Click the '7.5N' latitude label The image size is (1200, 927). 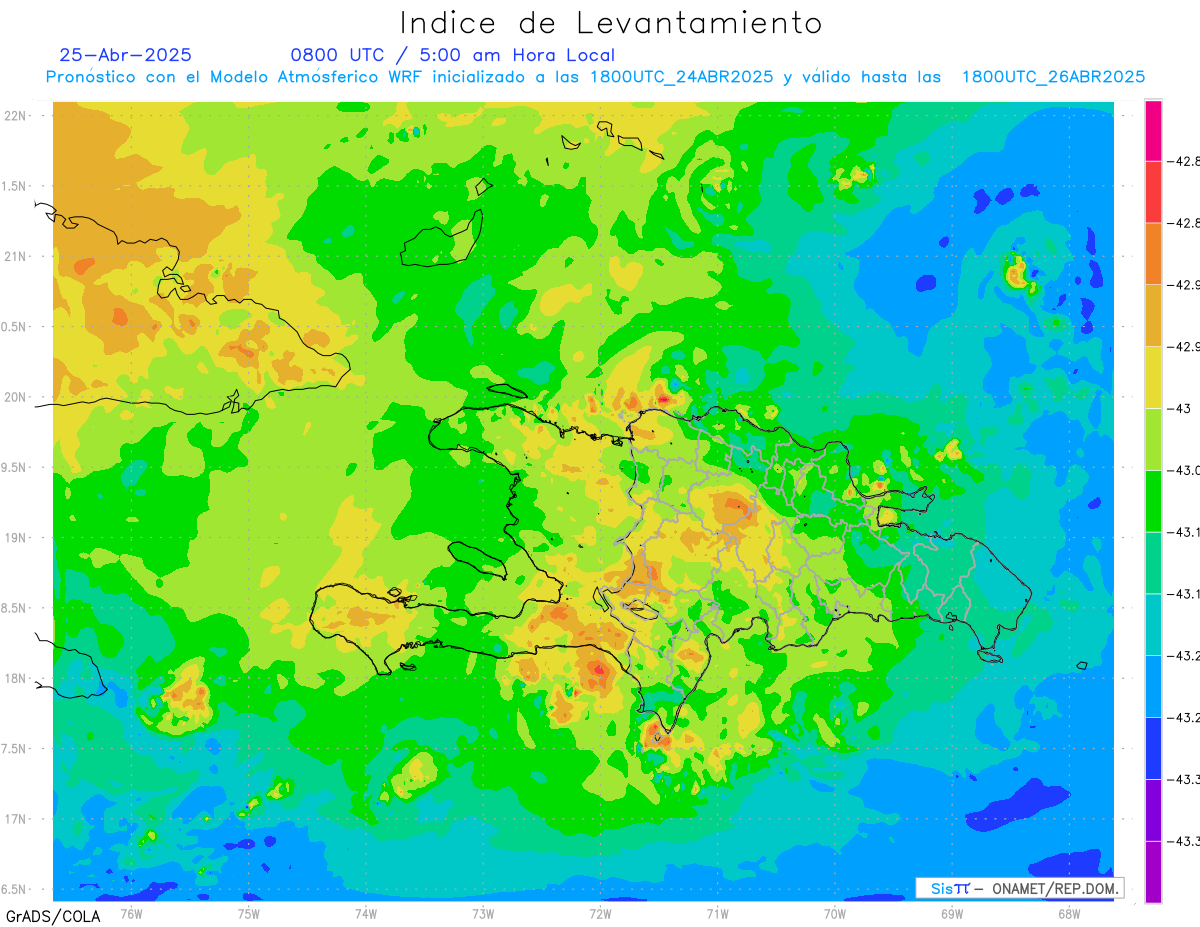[15, 749]
